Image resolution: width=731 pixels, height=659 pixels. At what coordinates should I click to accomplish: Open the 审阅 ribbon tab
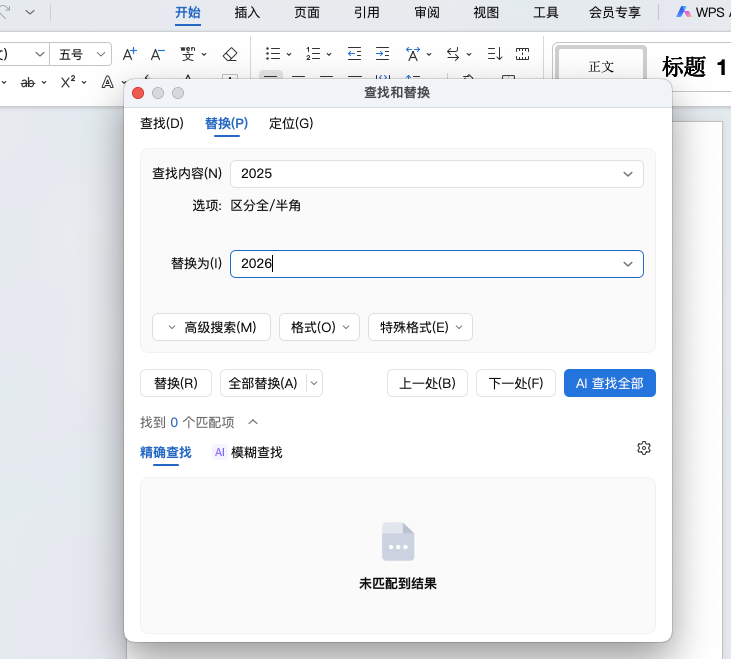point(427,12)
